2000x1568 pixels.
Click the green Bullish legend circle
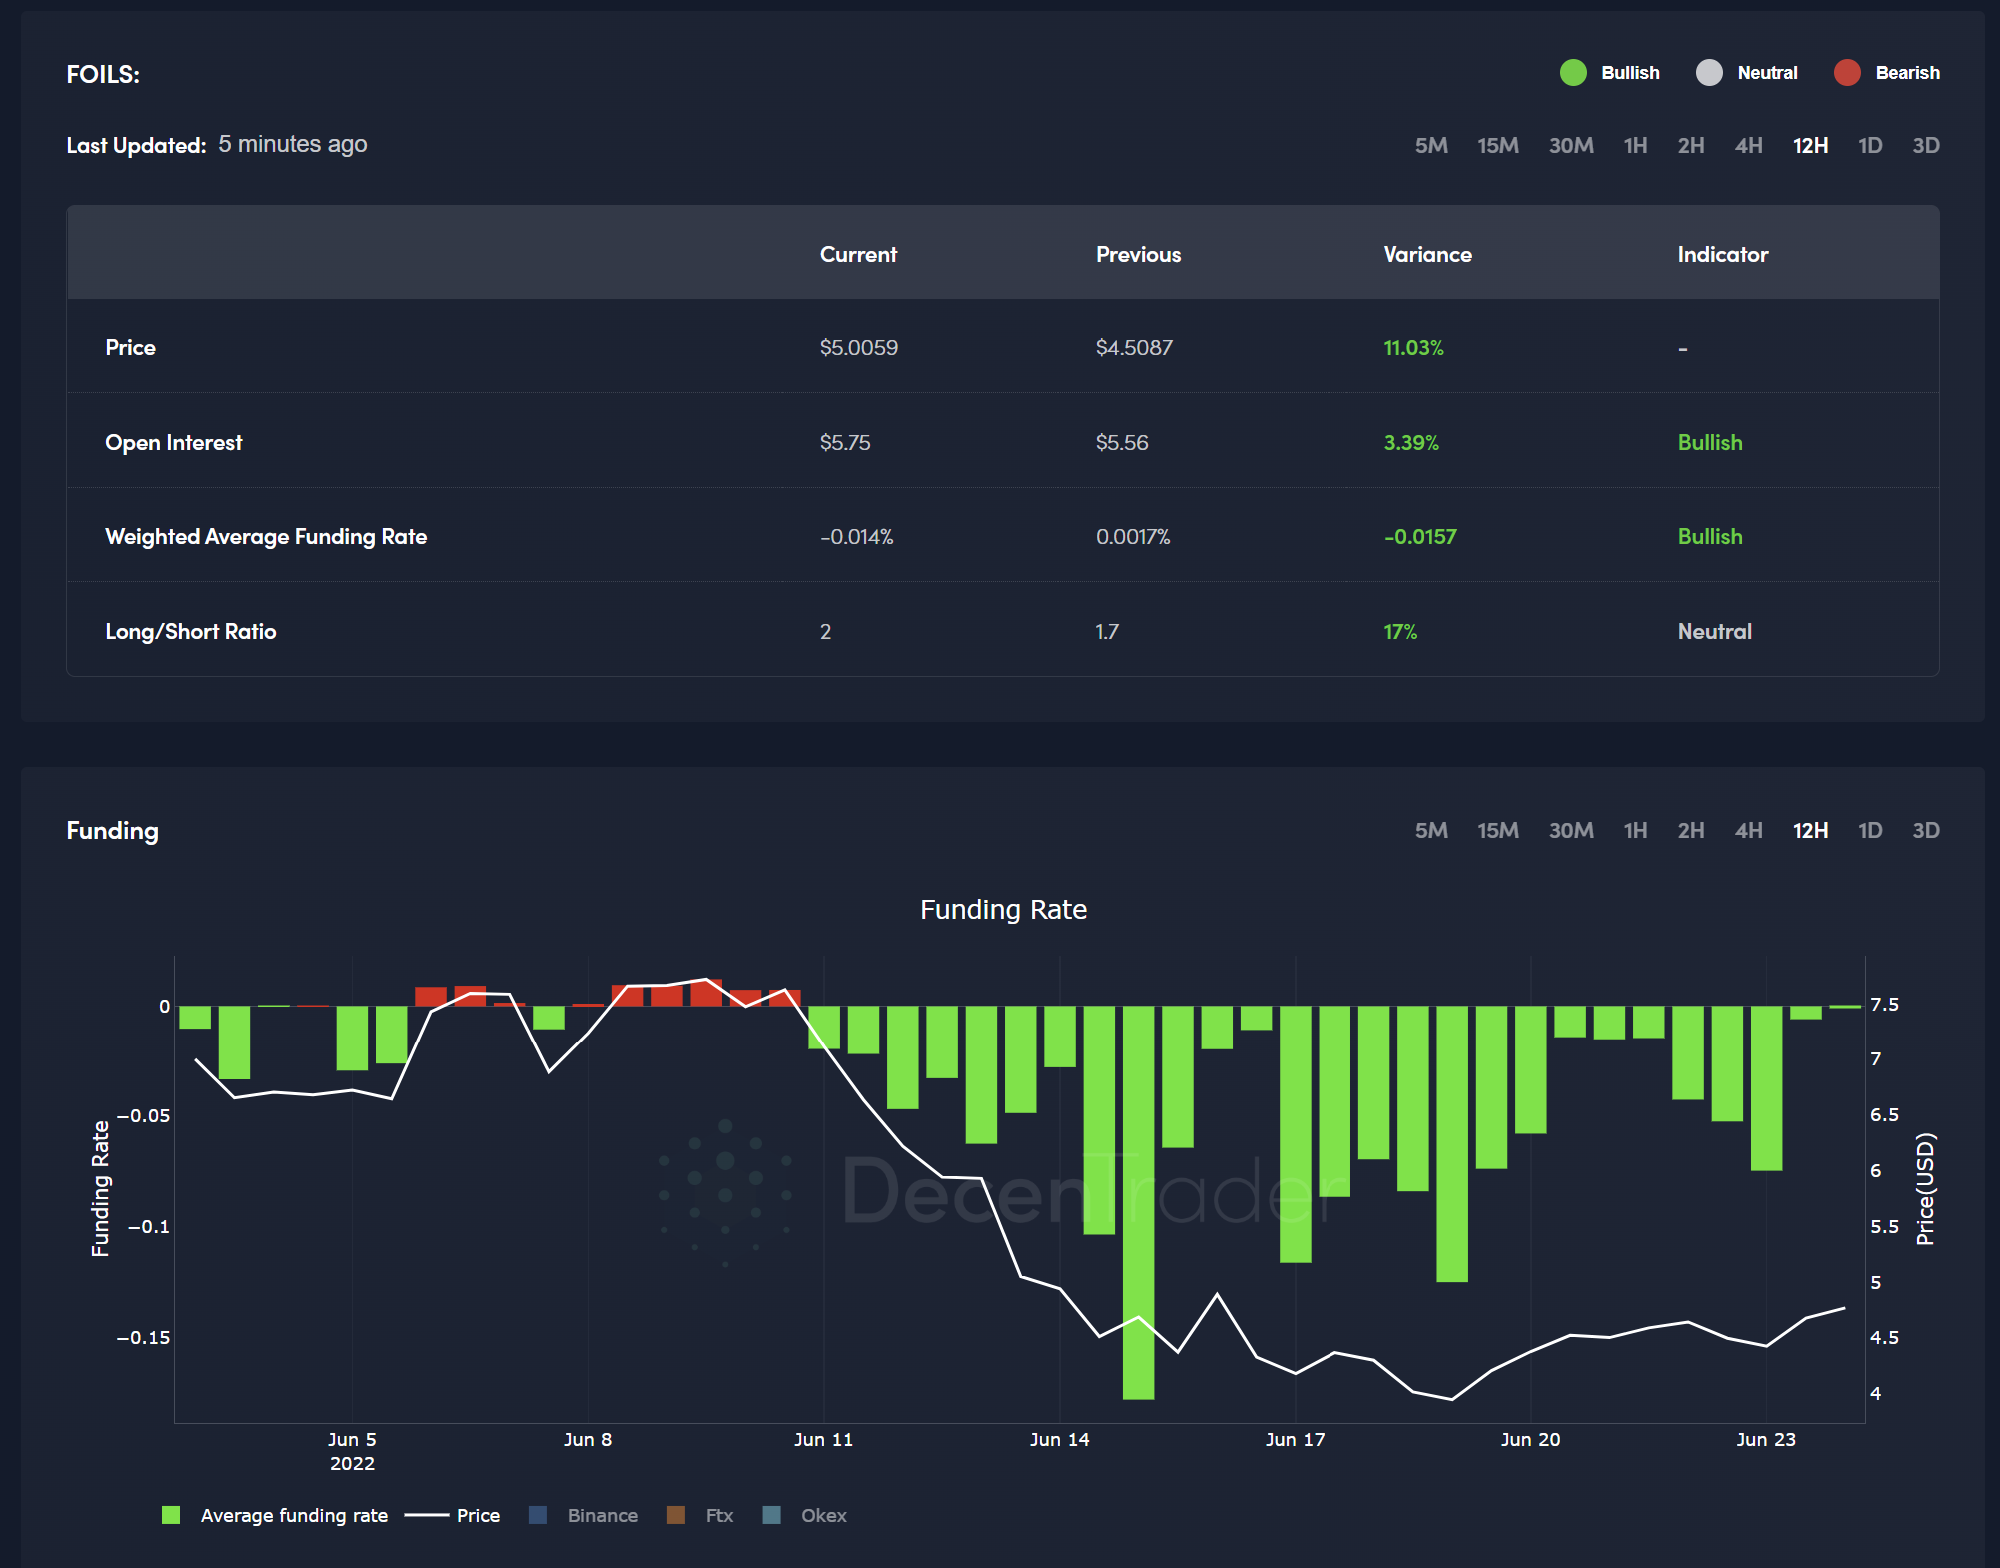pyautogui.click(x=1573, y=73)
